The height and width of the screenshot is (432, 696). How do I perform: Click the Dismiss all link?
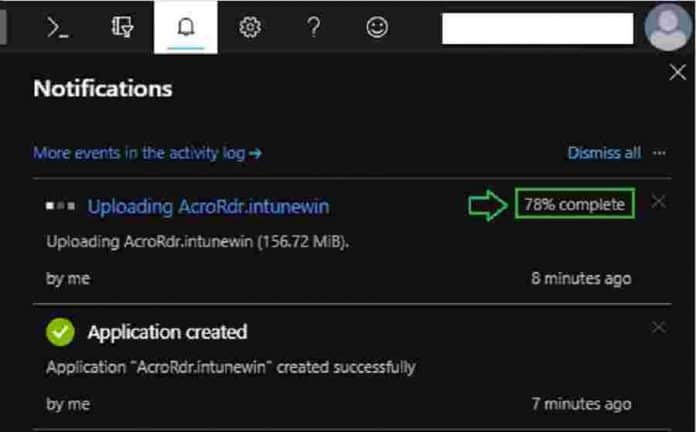604,153
